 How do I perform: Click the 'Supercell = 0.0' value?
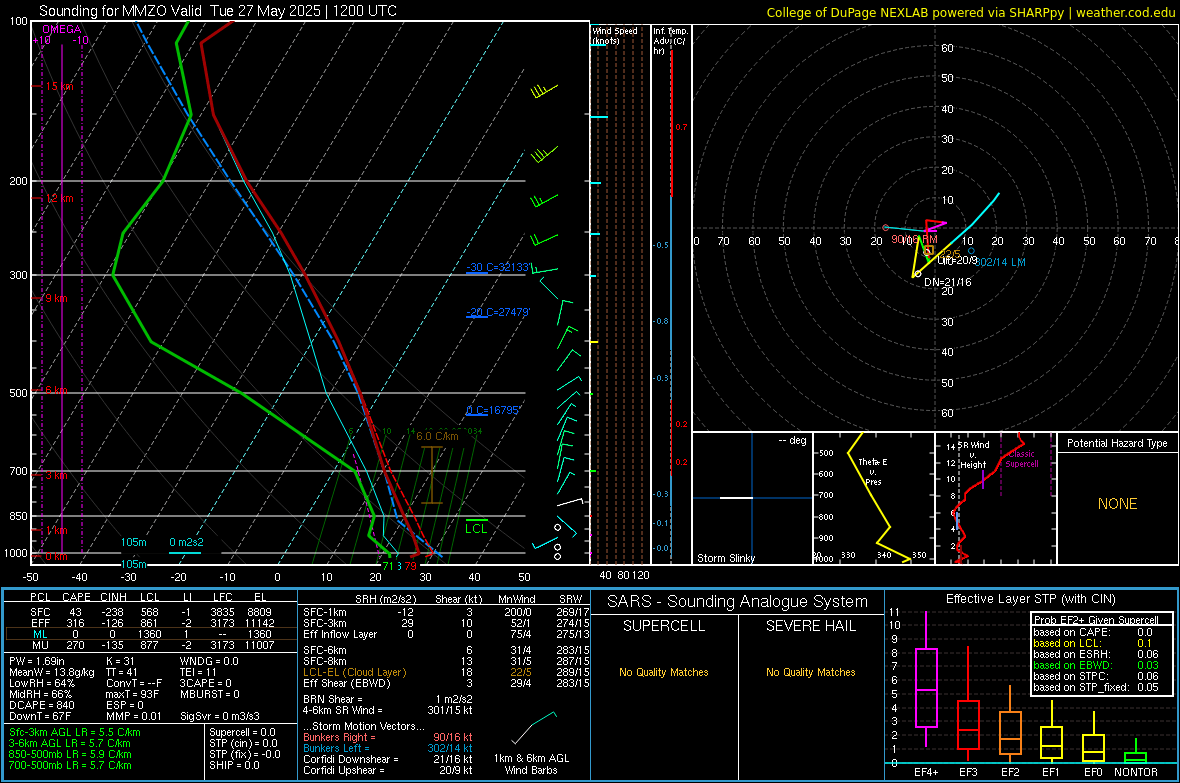point(242,732)
